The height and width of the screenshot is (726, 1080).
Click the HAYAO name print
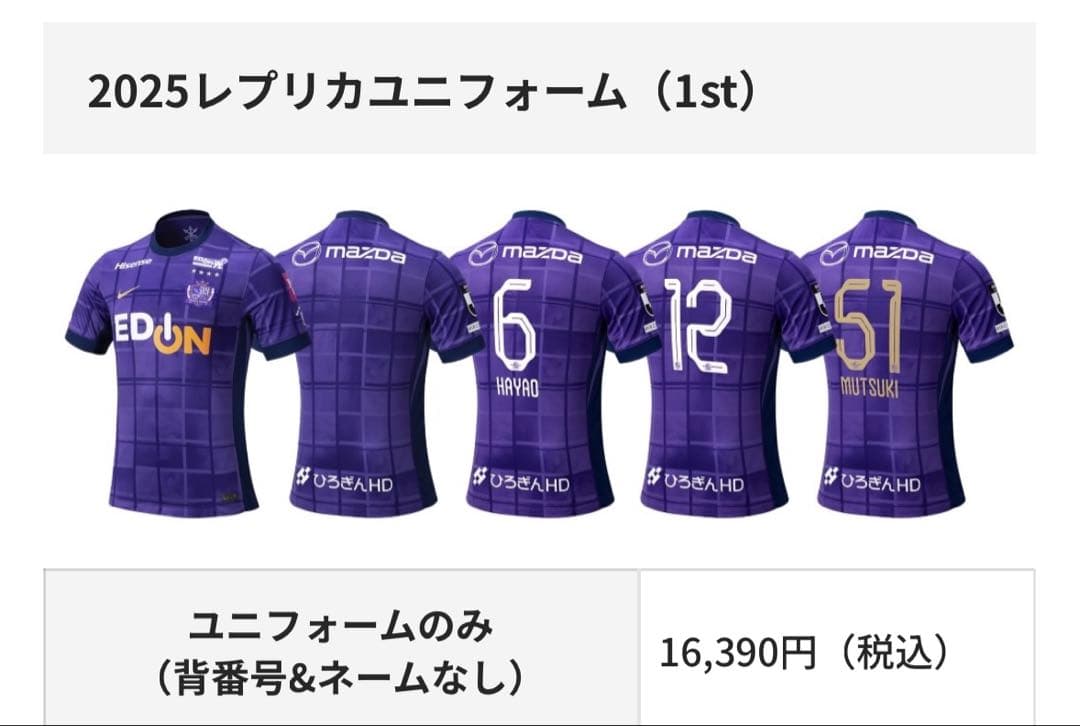coord(517,387)
